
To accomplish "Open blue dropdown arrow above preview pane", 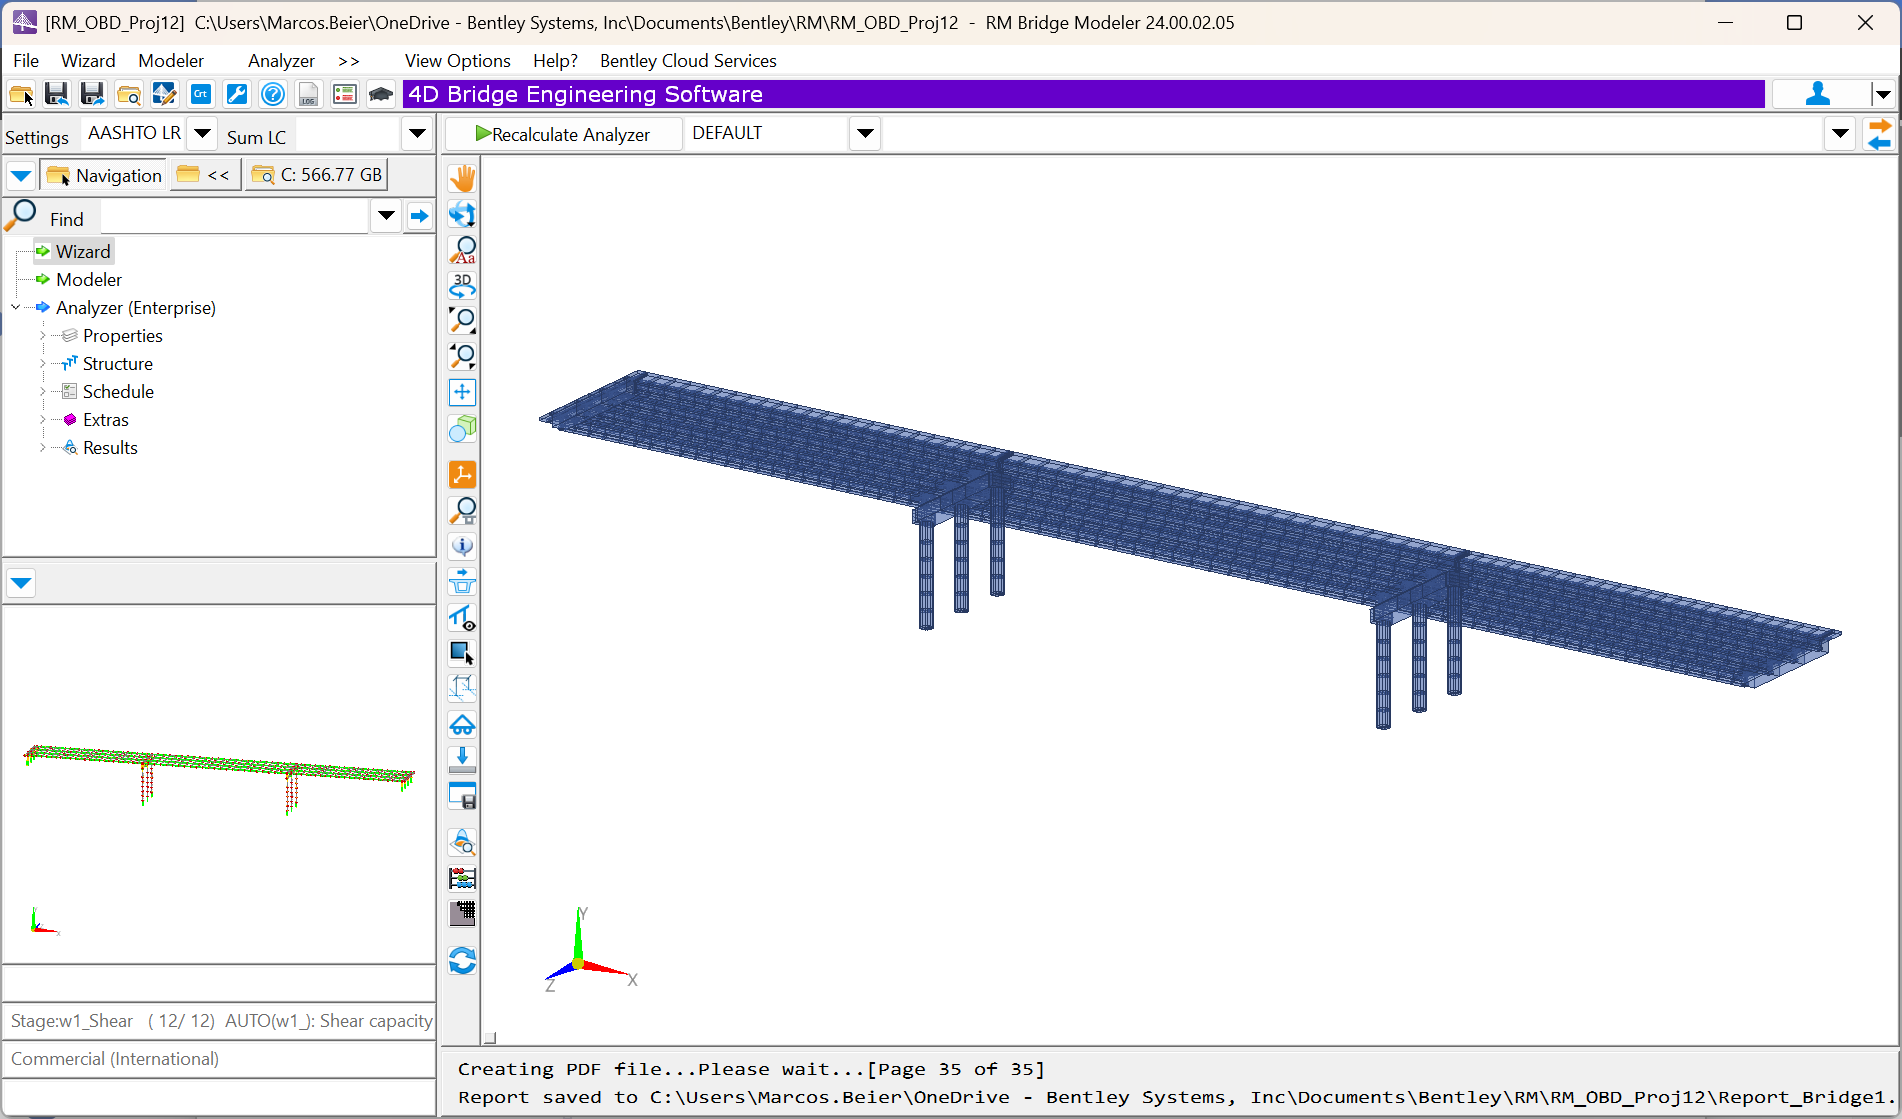I will 21,583.
